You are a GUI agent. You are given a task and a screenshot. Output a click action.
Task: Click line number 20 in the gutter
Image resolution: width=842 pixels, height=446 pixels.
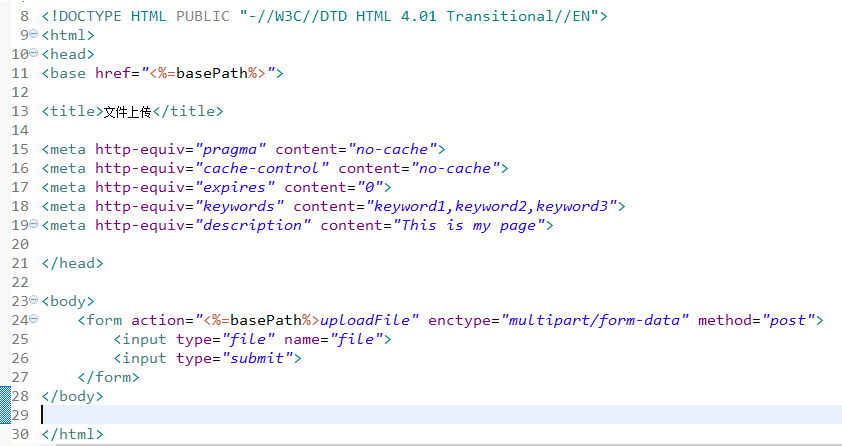click(x=20, y=244)
